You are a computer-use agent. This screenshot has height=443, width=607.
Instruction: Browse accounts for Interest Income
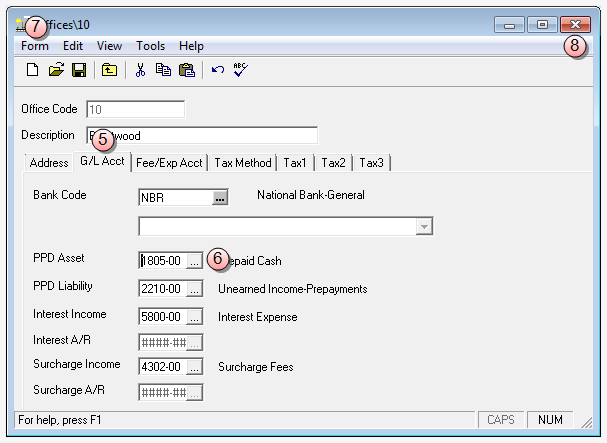click(194, 317)
